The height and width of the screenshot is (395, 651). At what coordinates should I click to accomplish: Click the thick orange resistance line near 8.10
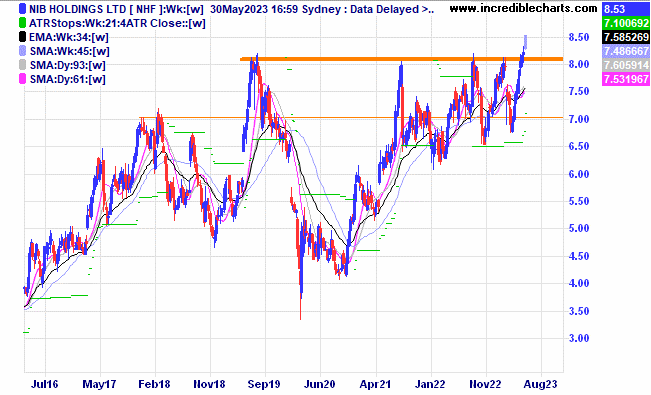(x=401, y=59)
